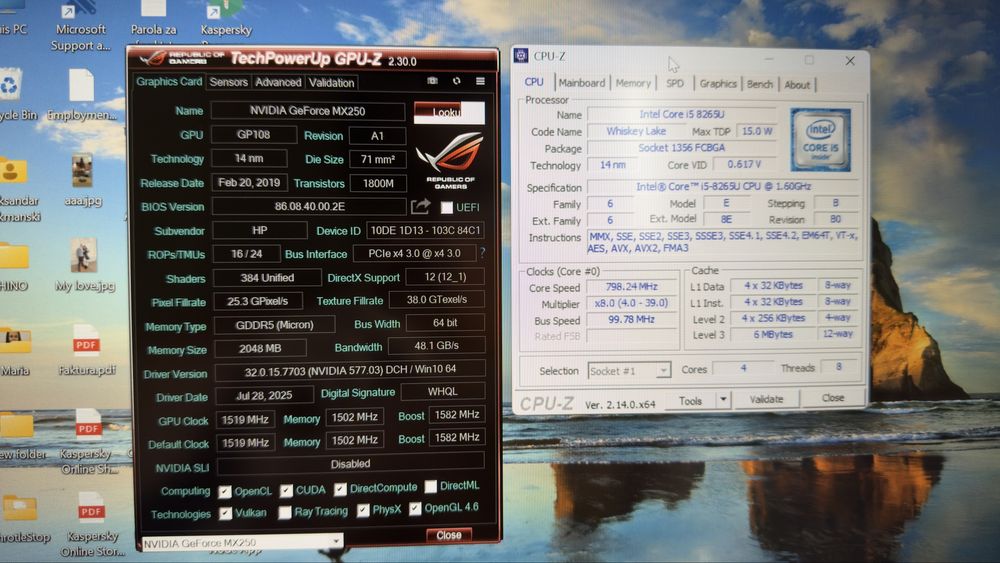Toggle the Ray Tracing checkbox
Image resolution: width=1000 pixels, height=563 pixels.
click(x=285, y=512)
